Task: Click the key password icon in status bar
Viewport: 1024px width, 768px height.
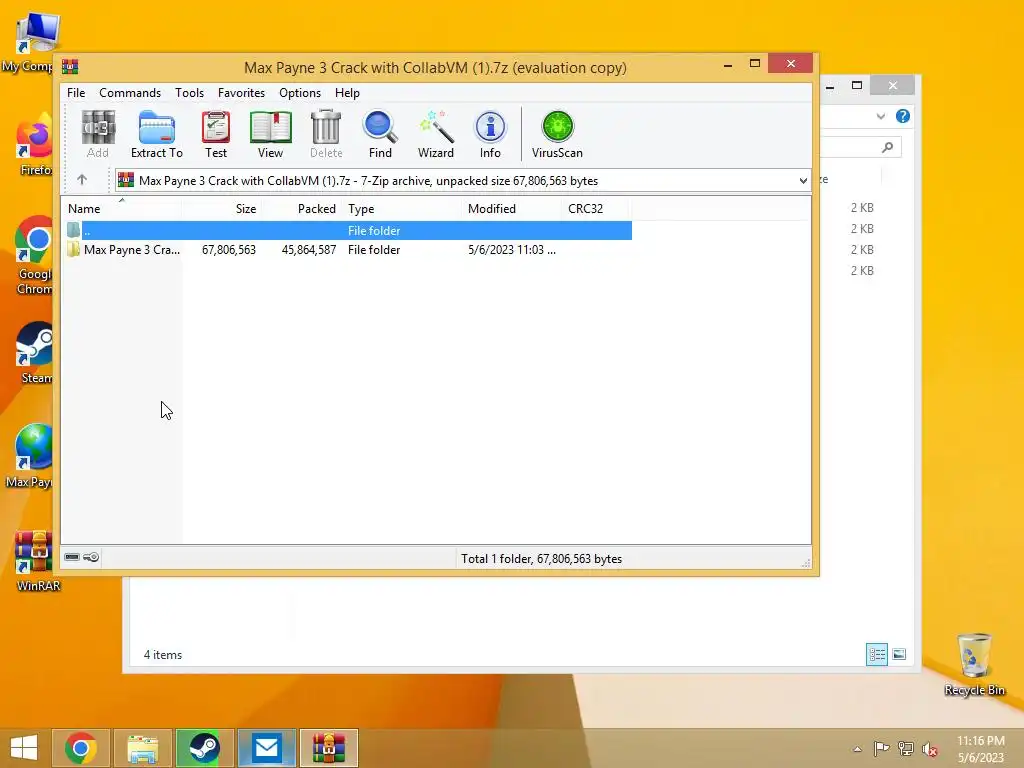Action: pos(91,557)
